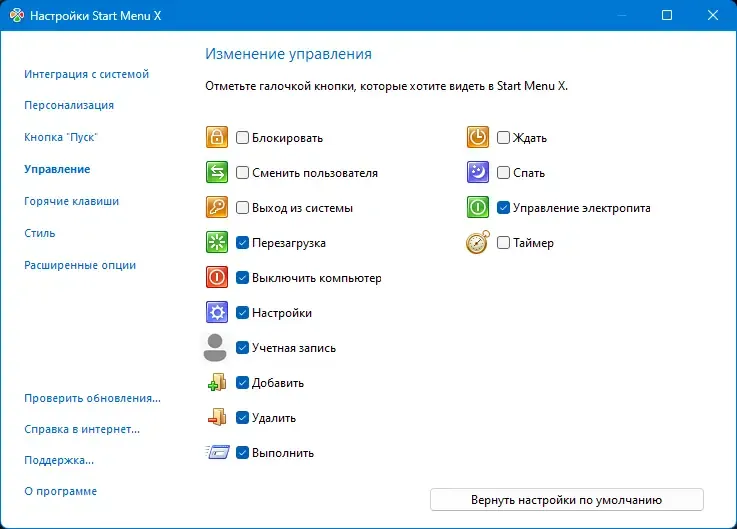Viewport: 737px width, 529px height.
Task: Click the Отметьте галочкой кнопки instruction text
Action: coord(386,86)
